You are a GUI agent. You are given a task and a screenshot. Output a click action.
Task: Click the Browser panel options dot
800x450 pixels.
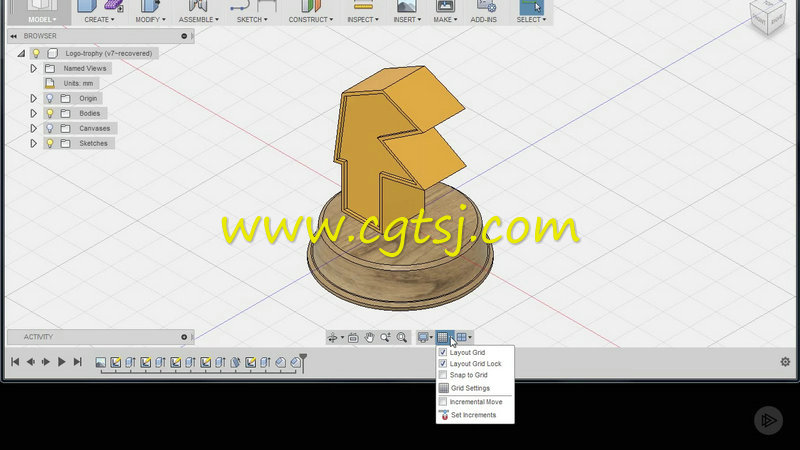(184, 36)
